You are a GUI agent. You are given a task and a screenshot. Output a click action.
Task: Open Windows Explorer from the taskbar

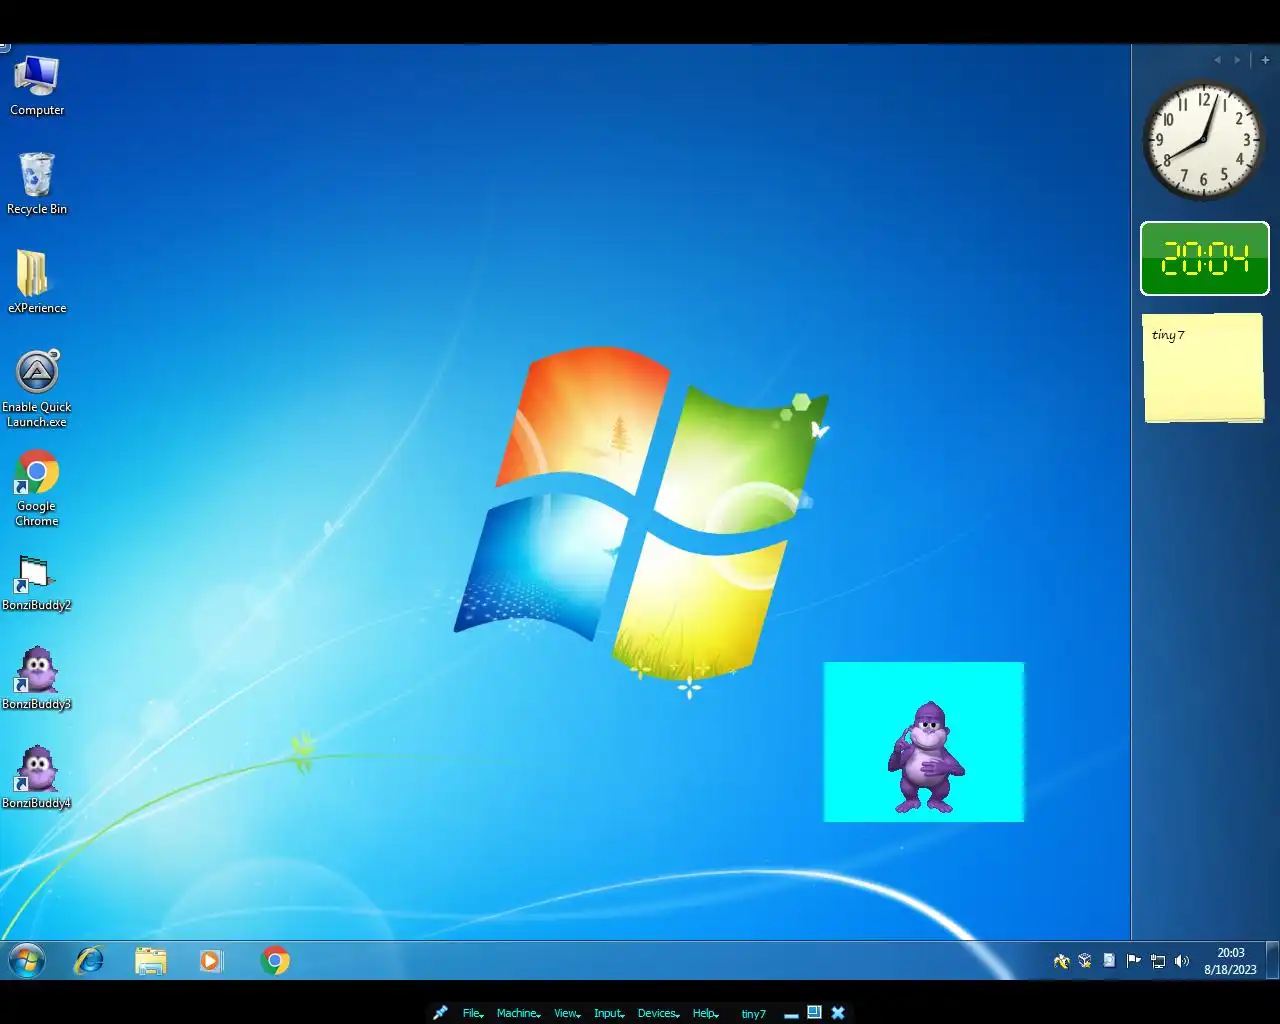click(151, 961)
